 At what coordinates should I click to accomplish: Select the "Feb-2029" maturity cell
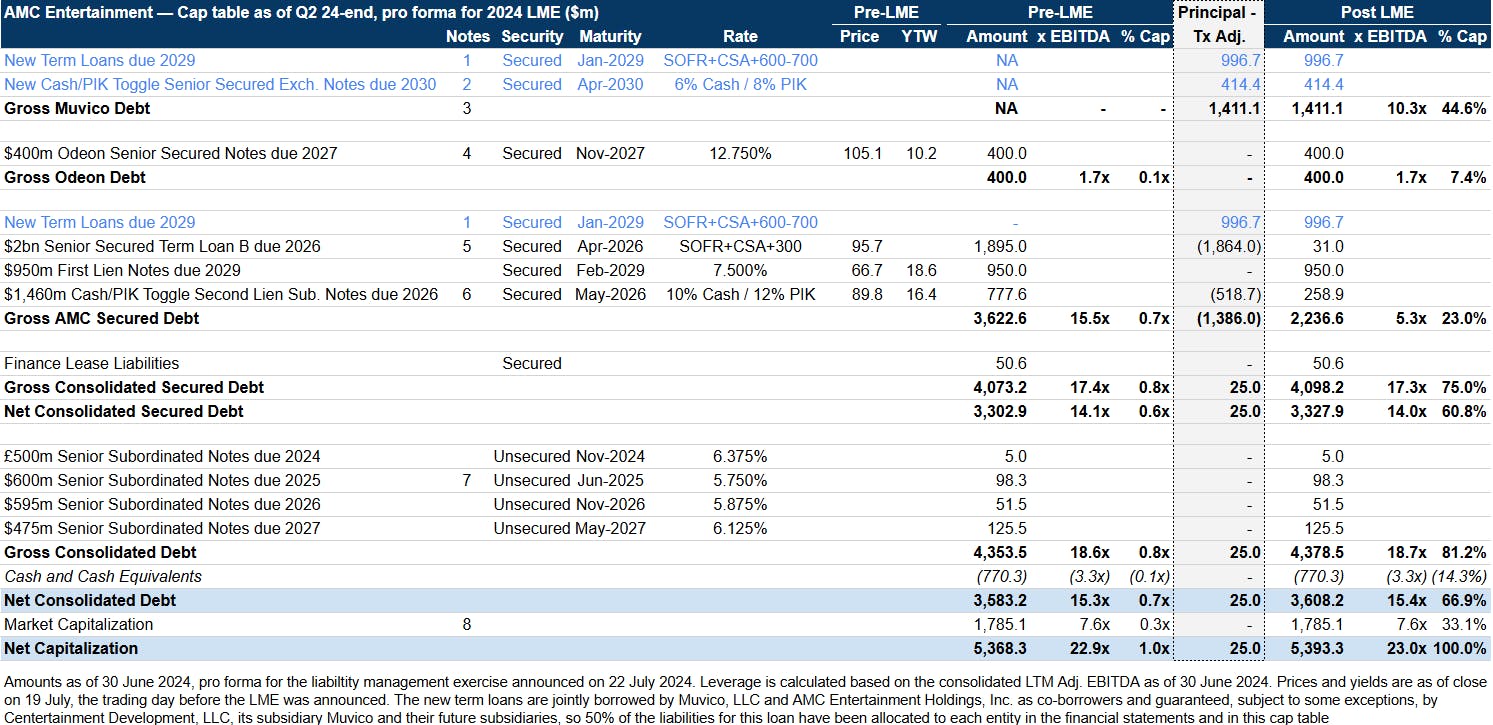(x=610, y=270)
